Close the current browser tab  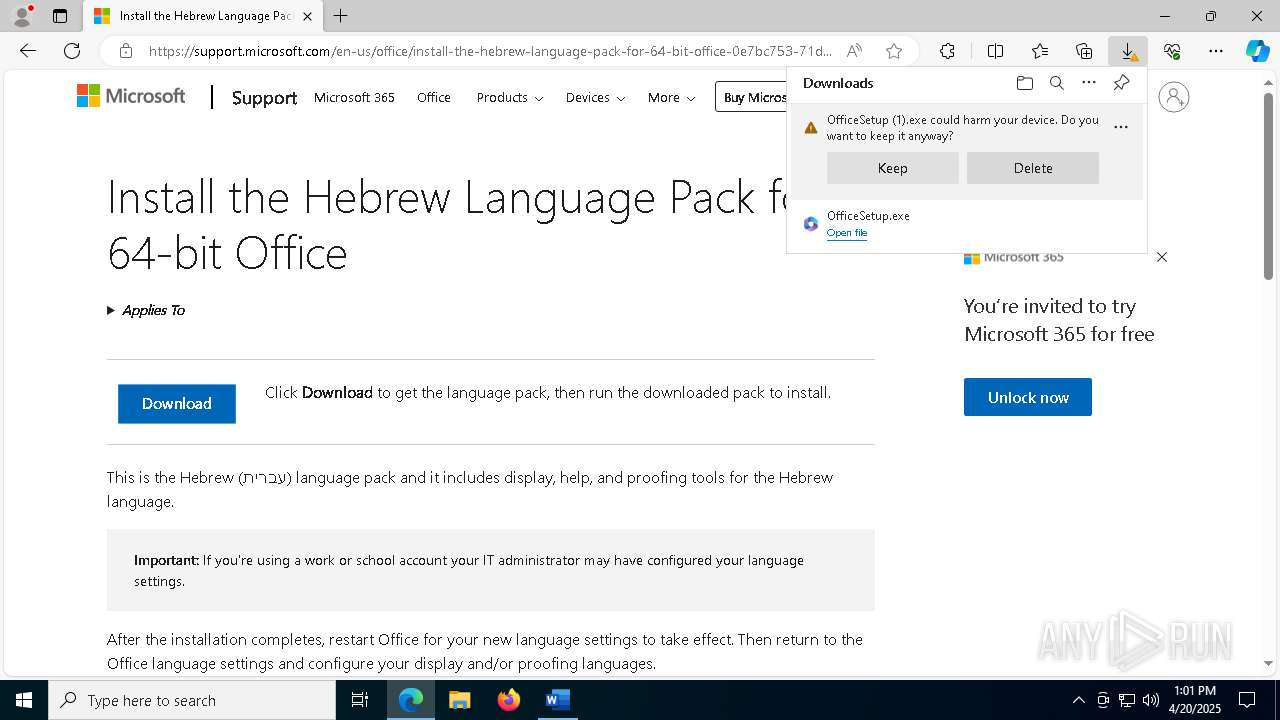tap(307, 16)
